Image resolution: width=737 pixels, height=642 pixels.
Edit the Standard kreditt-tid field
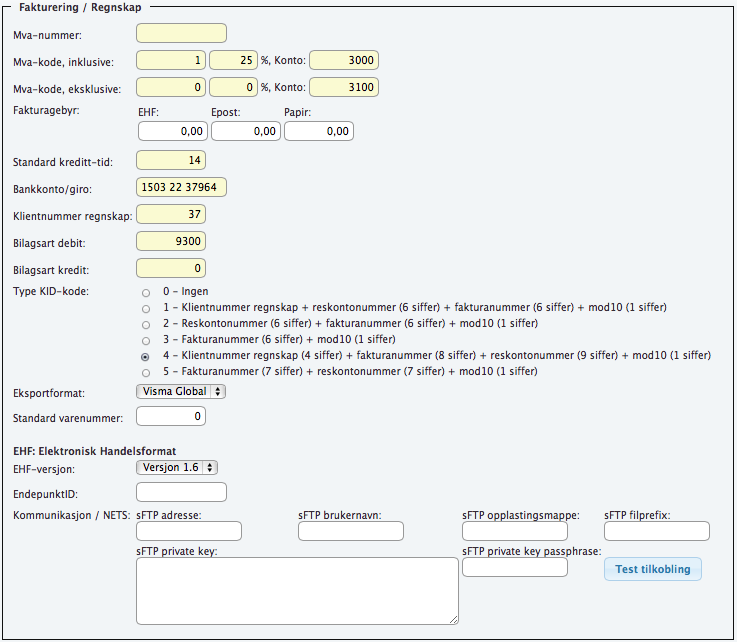pyautogui.click(x=171, y=160)
